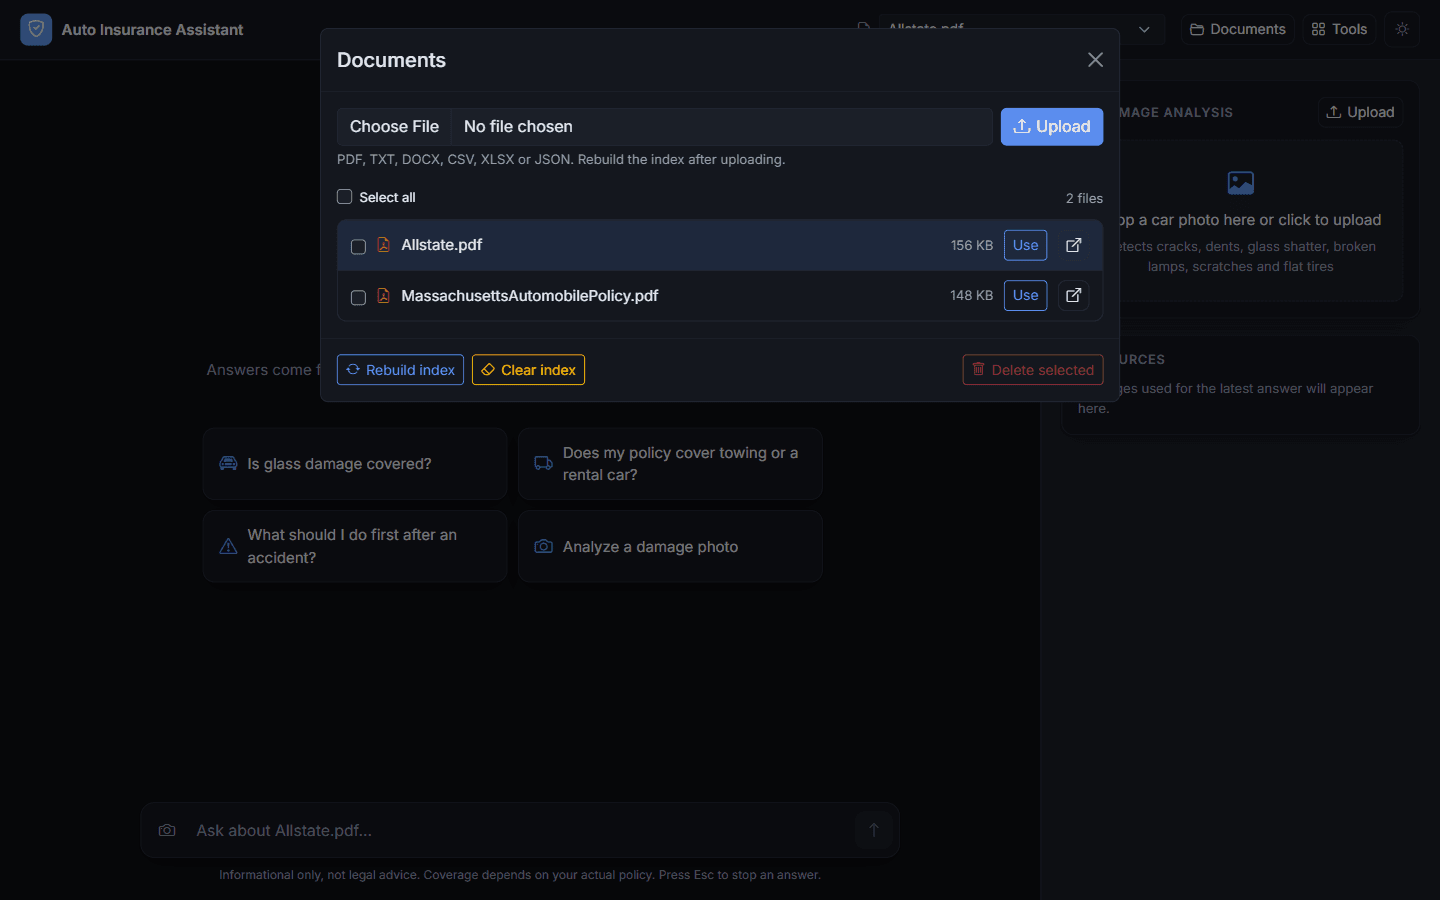Click the 'Ask about Allstate.pdf...' input field
Image resolution: width=1440 pixels, height=900 pixels.
click(x=520, y=830)
